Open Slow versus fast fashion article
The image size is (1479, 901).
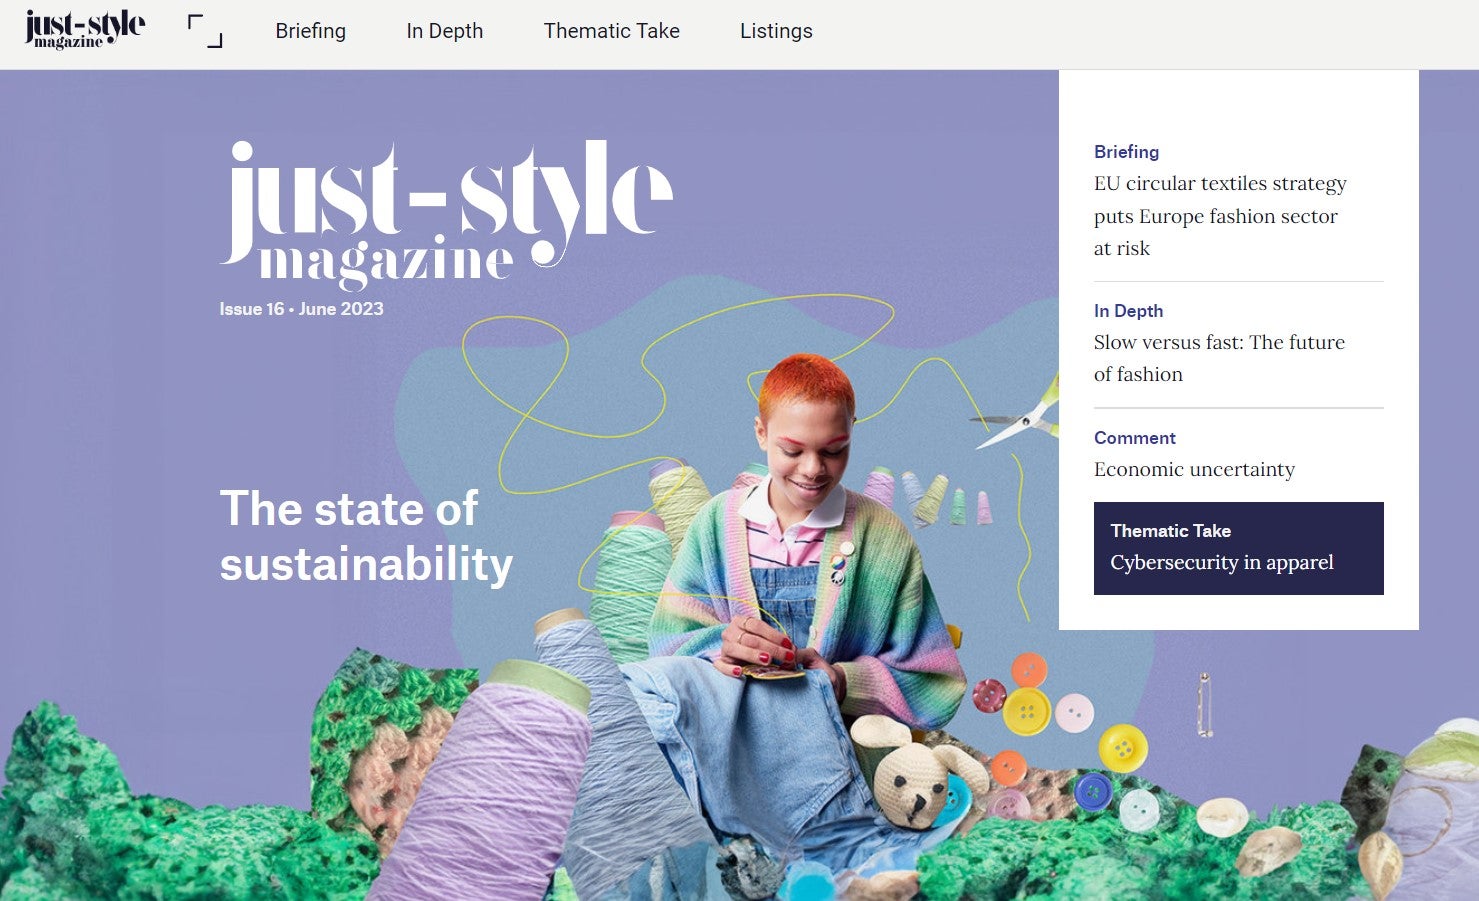1219,358
